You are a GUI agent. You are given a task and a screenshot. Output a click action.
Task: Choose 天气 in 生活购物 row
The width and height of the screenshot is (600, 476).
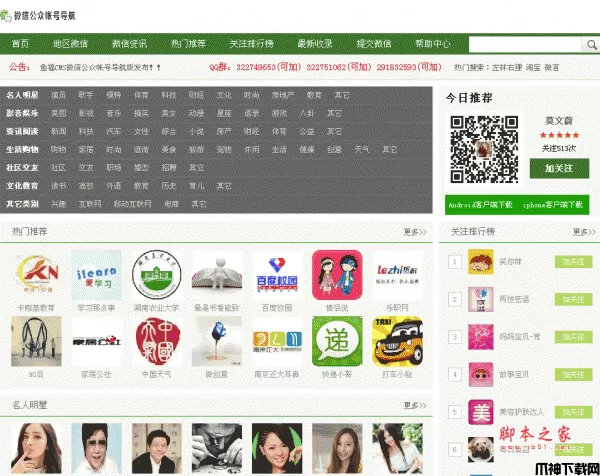point(362,150)
